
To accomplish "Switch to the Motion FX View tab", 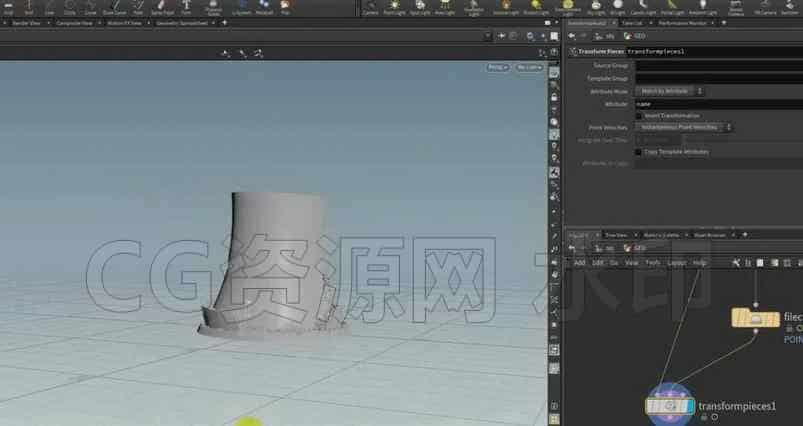I will 124,23.
